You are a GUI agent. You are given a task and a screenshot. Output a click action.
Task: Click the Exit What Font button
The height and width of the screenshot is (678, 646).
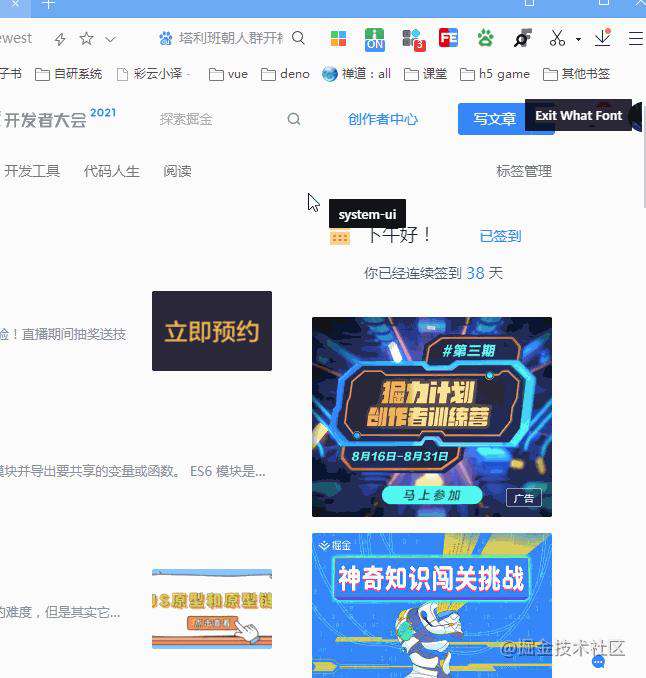(x=578, y=115)
